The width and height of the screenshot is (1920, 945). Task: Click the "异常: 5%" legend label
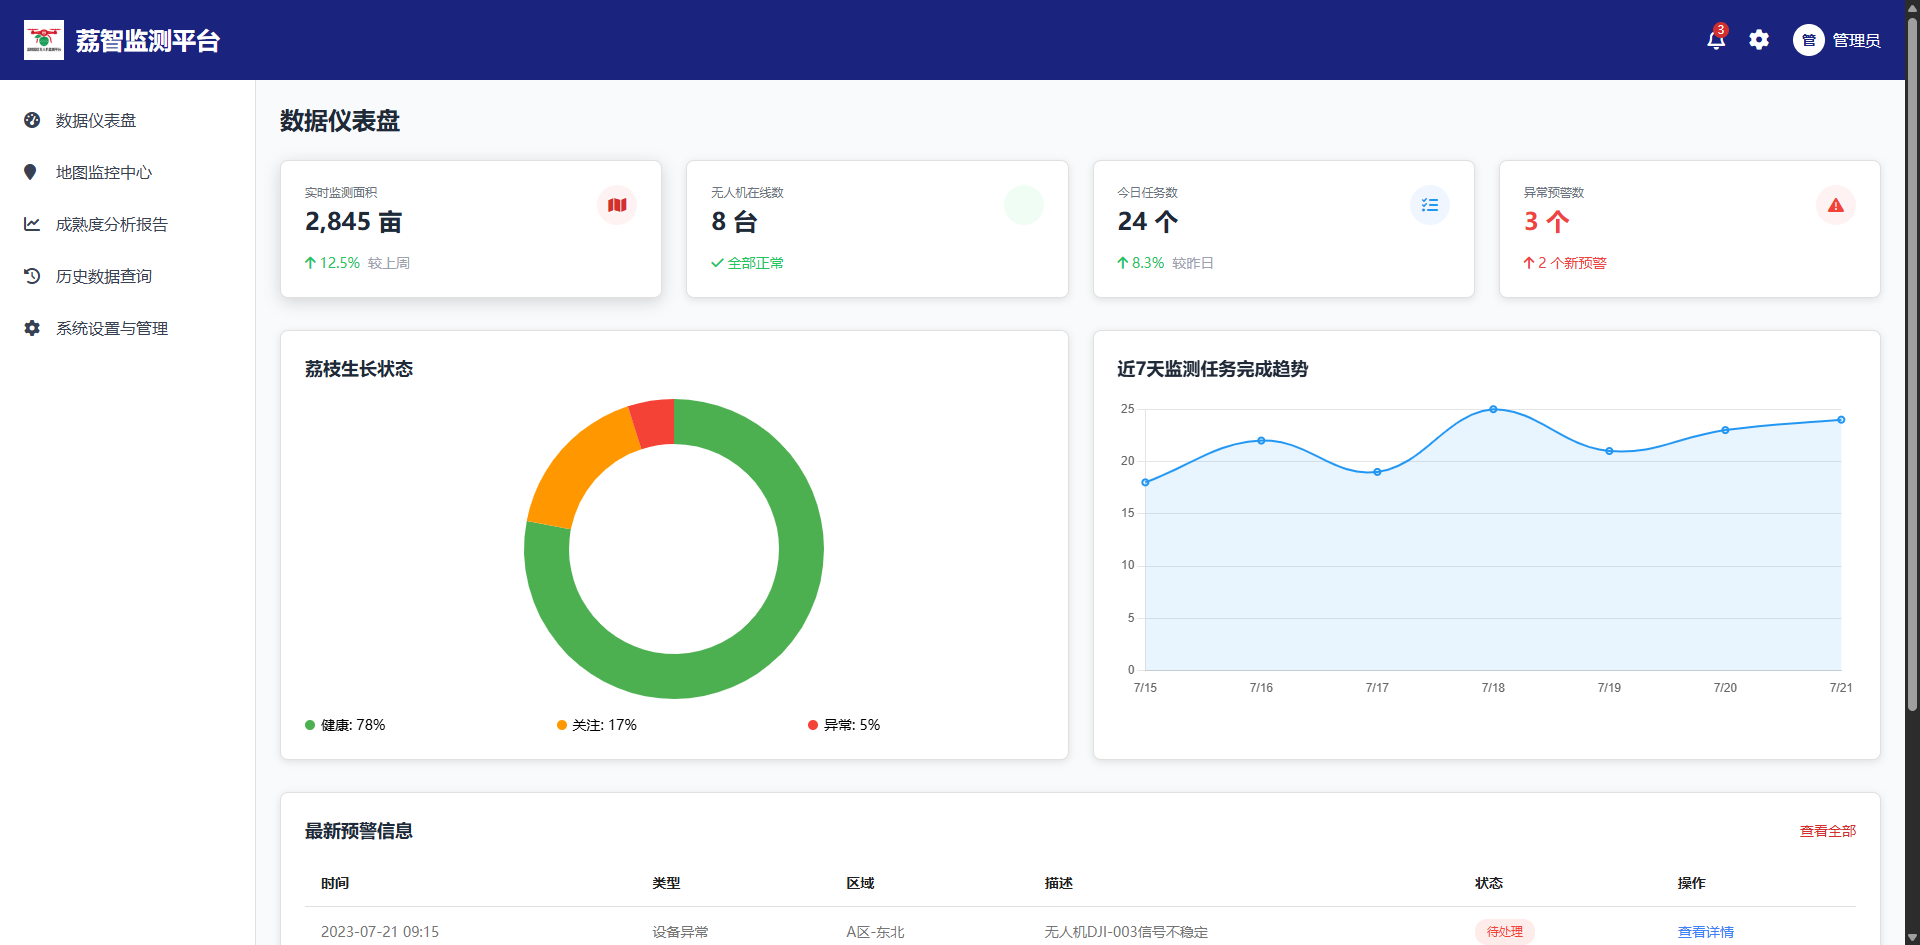852,725
